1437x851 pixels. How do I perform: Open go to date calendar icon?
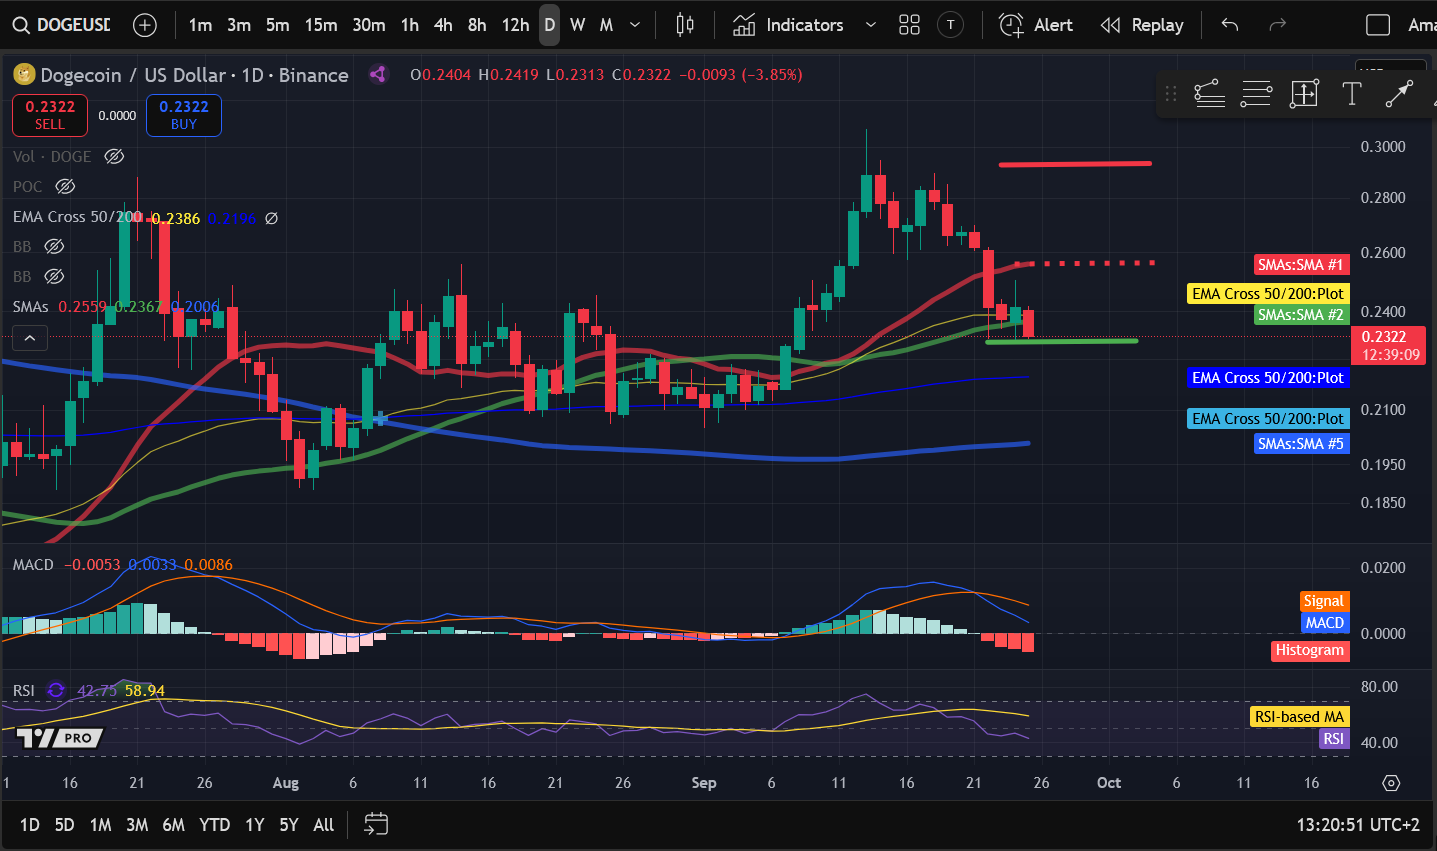pyautogui.click(x=376, y=824)
